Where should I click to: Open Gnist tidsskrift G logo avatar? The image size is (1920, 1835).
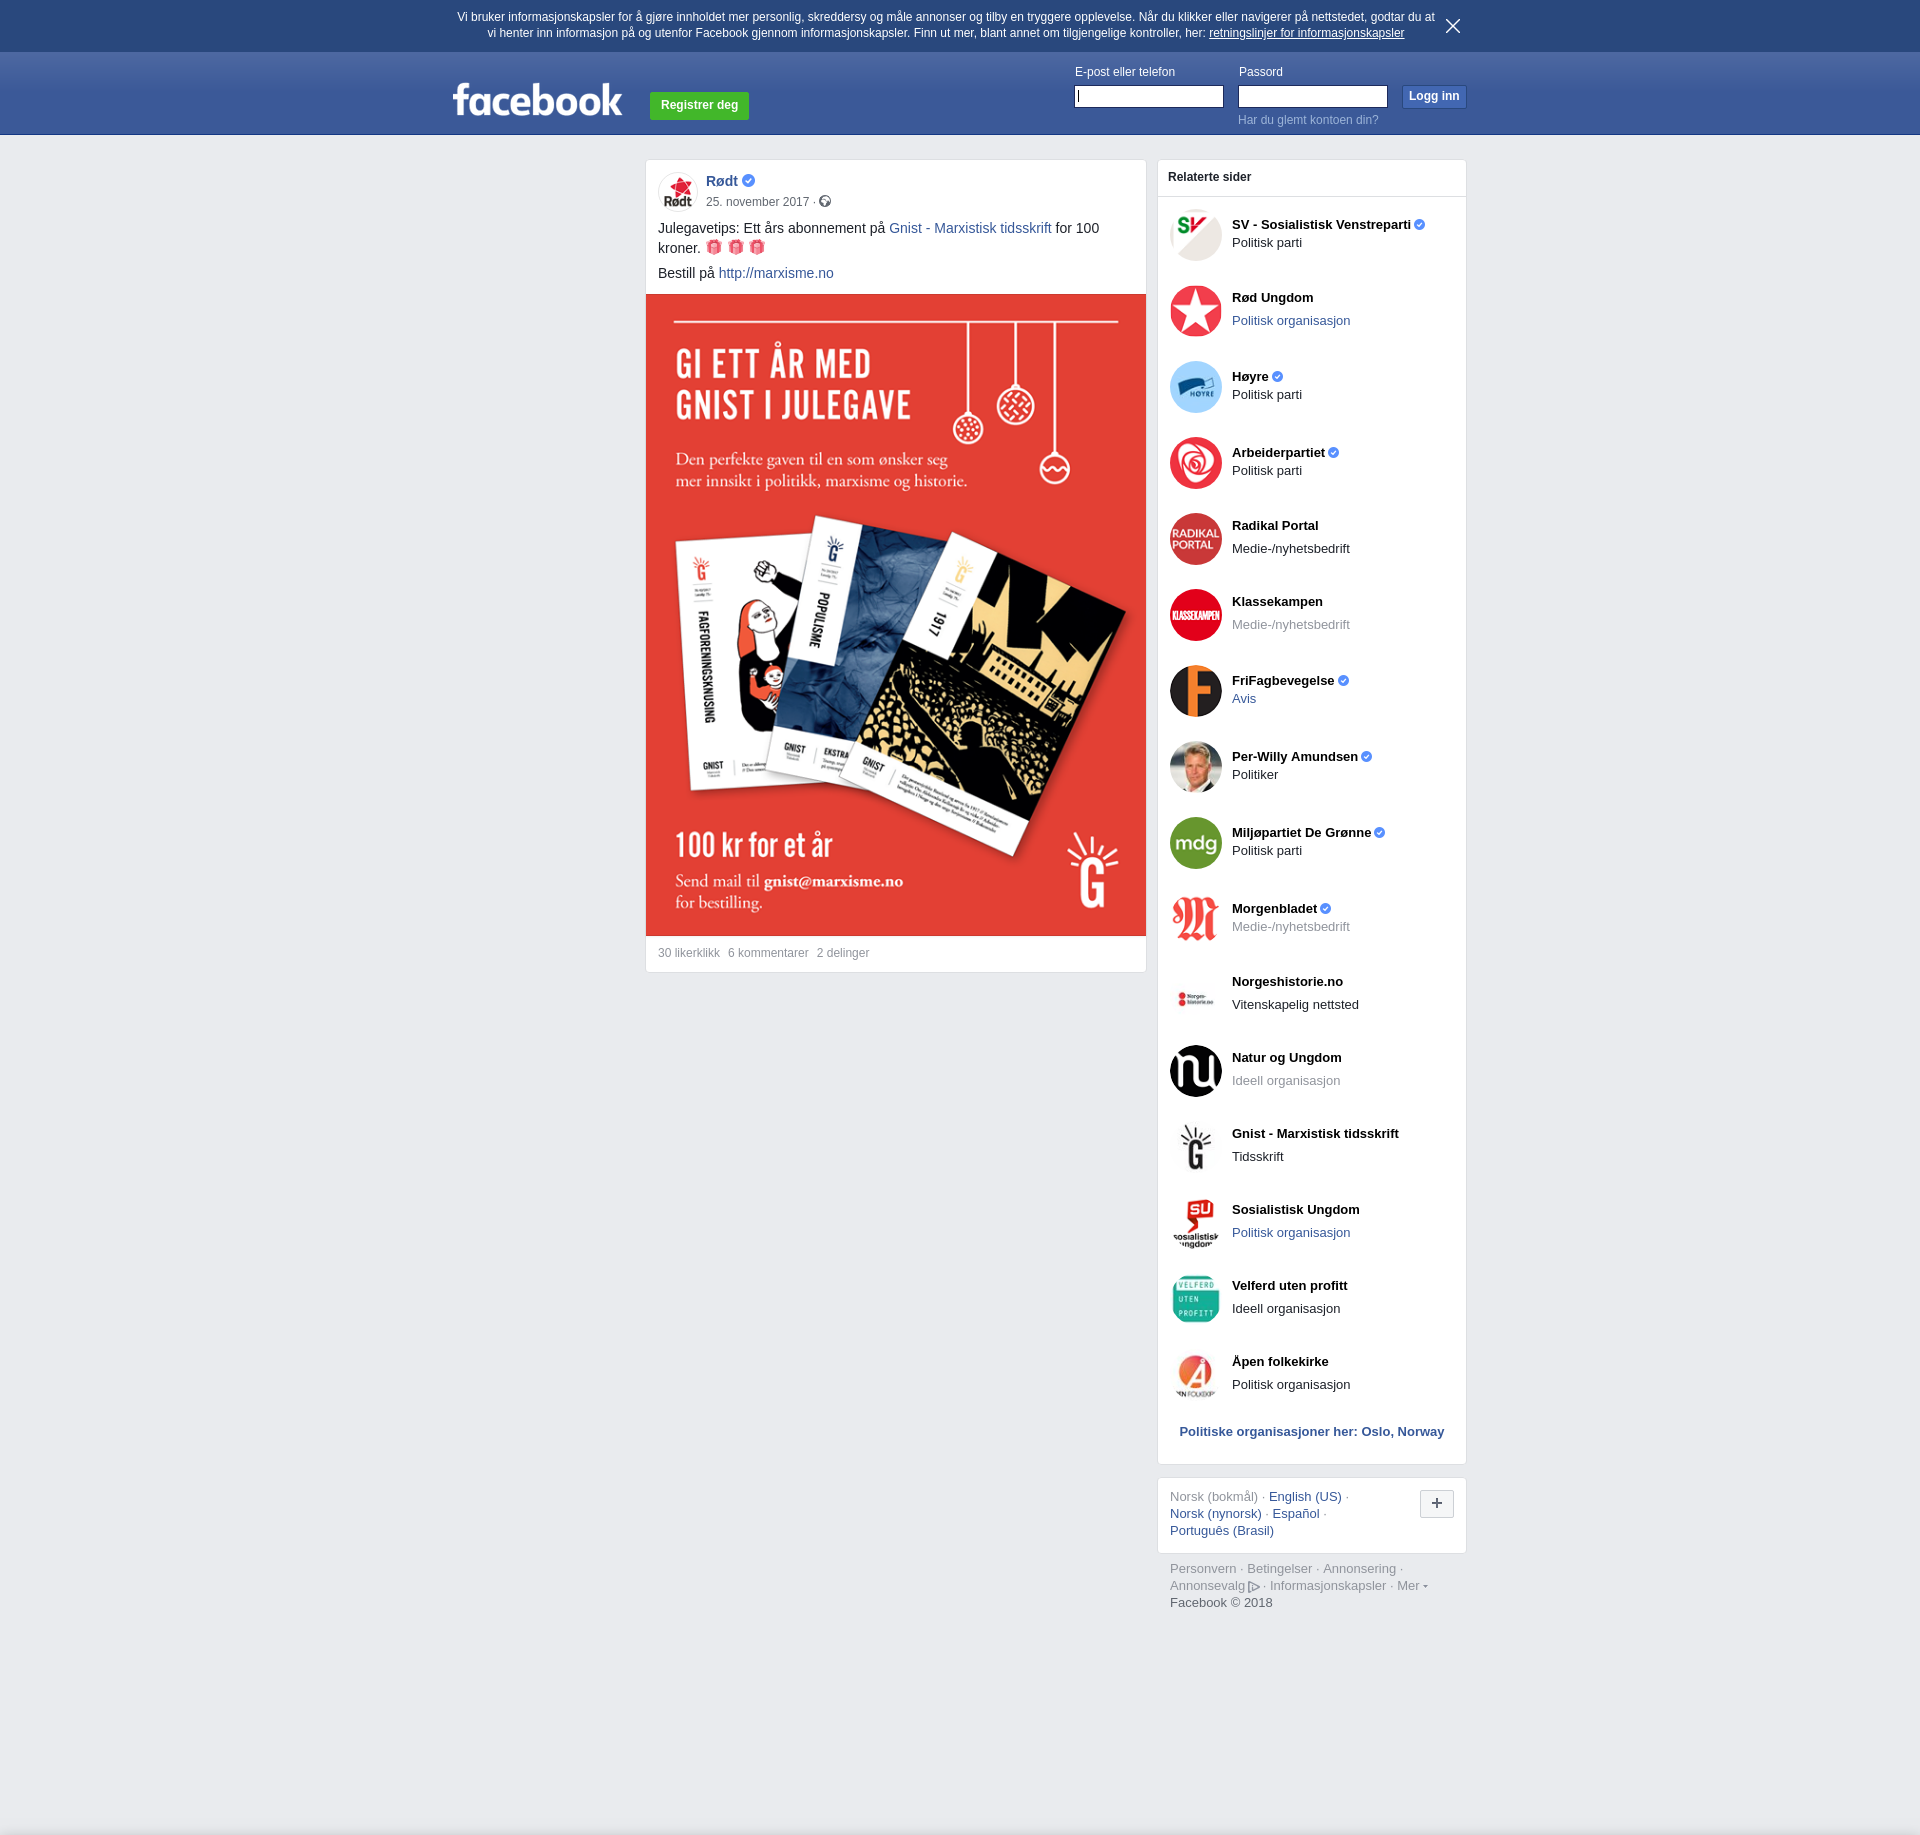[1196, 1147]
